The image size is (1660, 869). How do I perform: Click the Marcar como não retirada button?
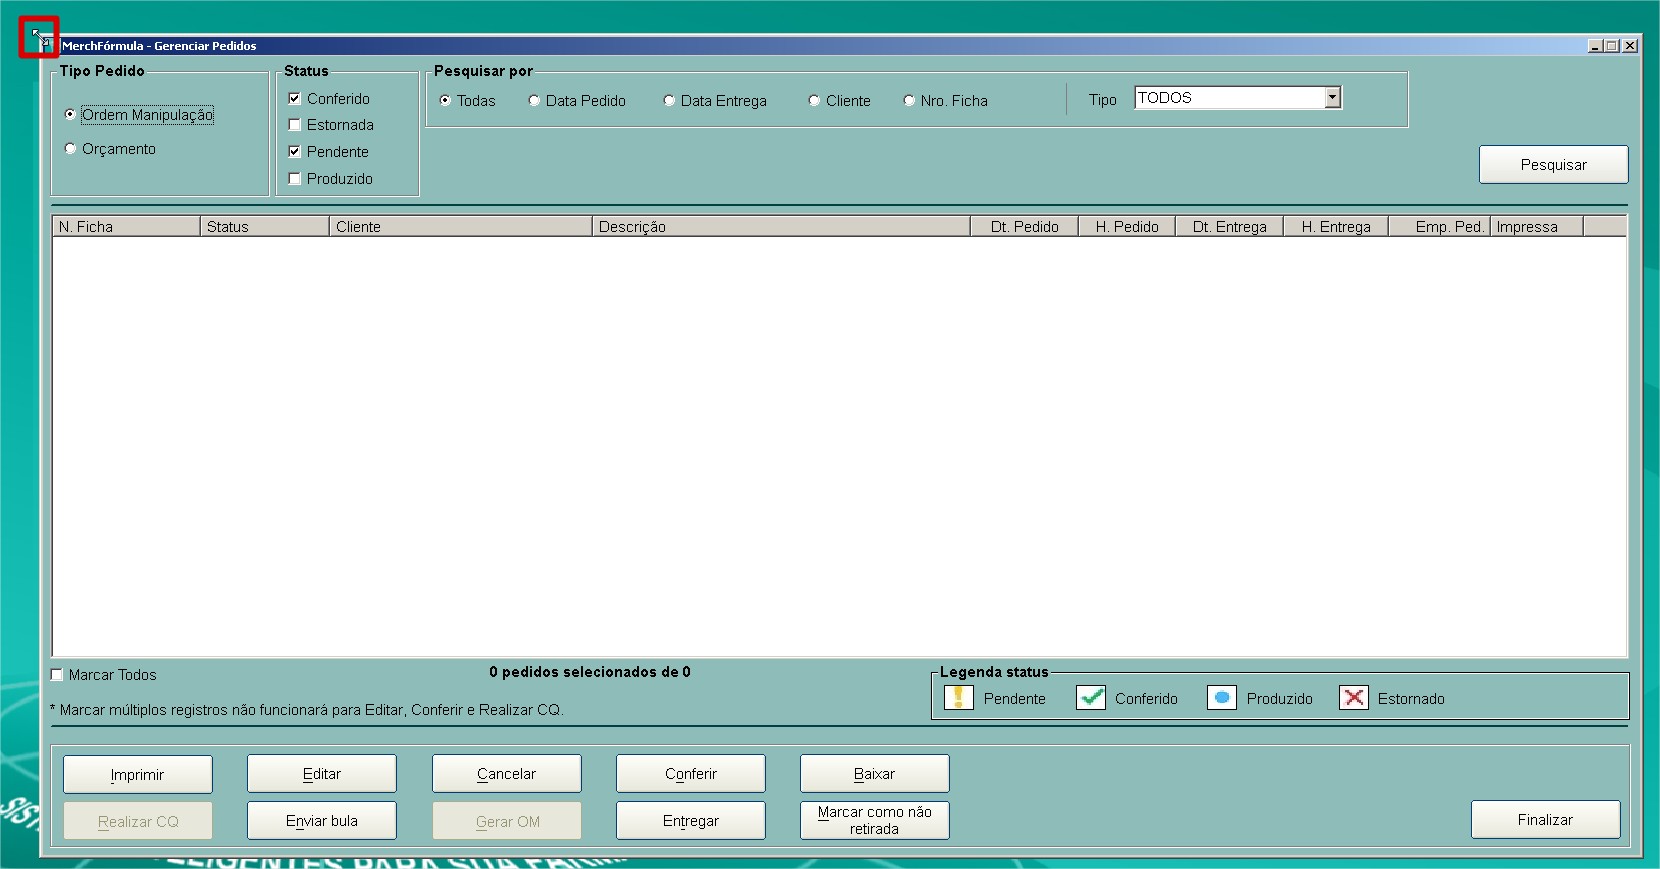click(x=874, y=820)
